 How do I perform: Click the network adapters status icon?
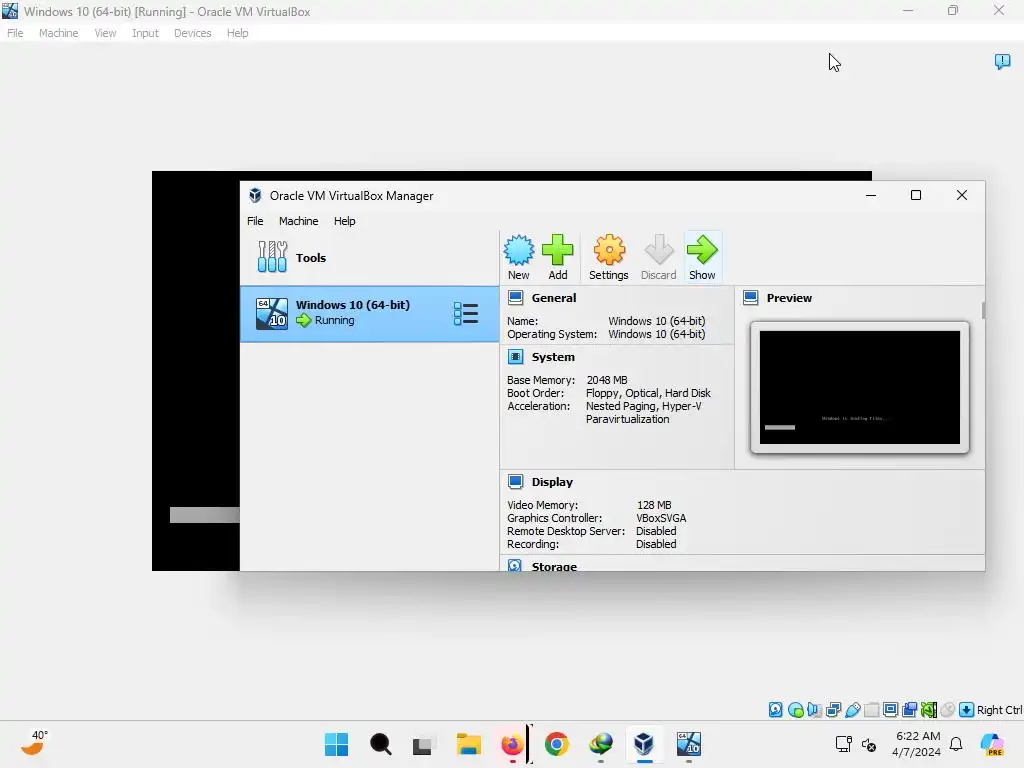point(833,710)
